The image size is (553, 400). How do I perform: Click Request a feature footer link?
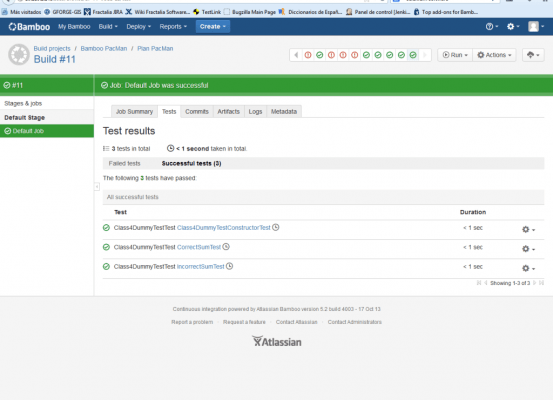pyautogui.click(x=244, y=322)
